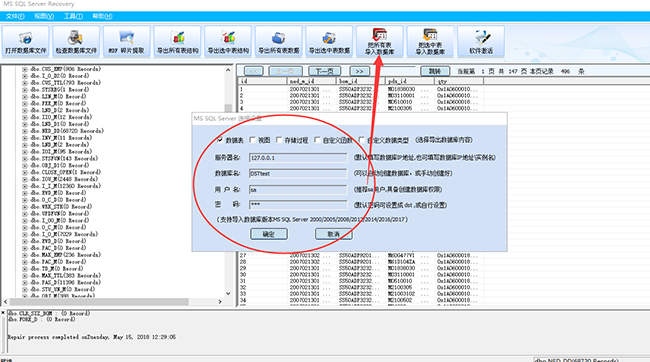Viewport: 650px width, 362px height.
Task: Focus the 服务器名 server name field
Action: (298, 158)
